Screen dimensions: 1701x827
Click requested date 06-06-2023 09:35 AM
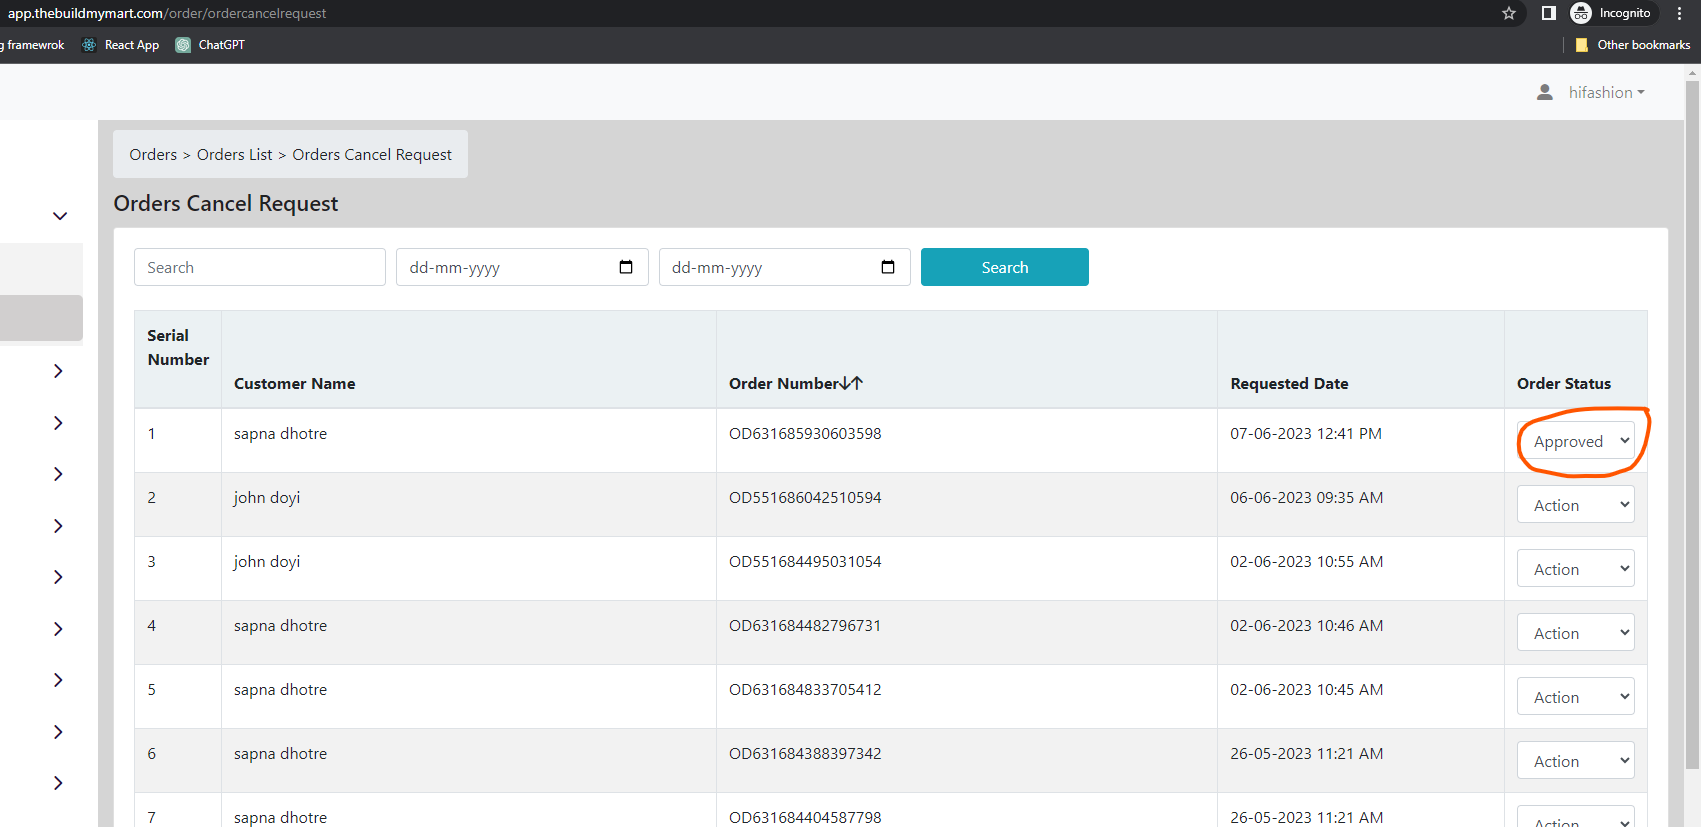(1307, 497)
